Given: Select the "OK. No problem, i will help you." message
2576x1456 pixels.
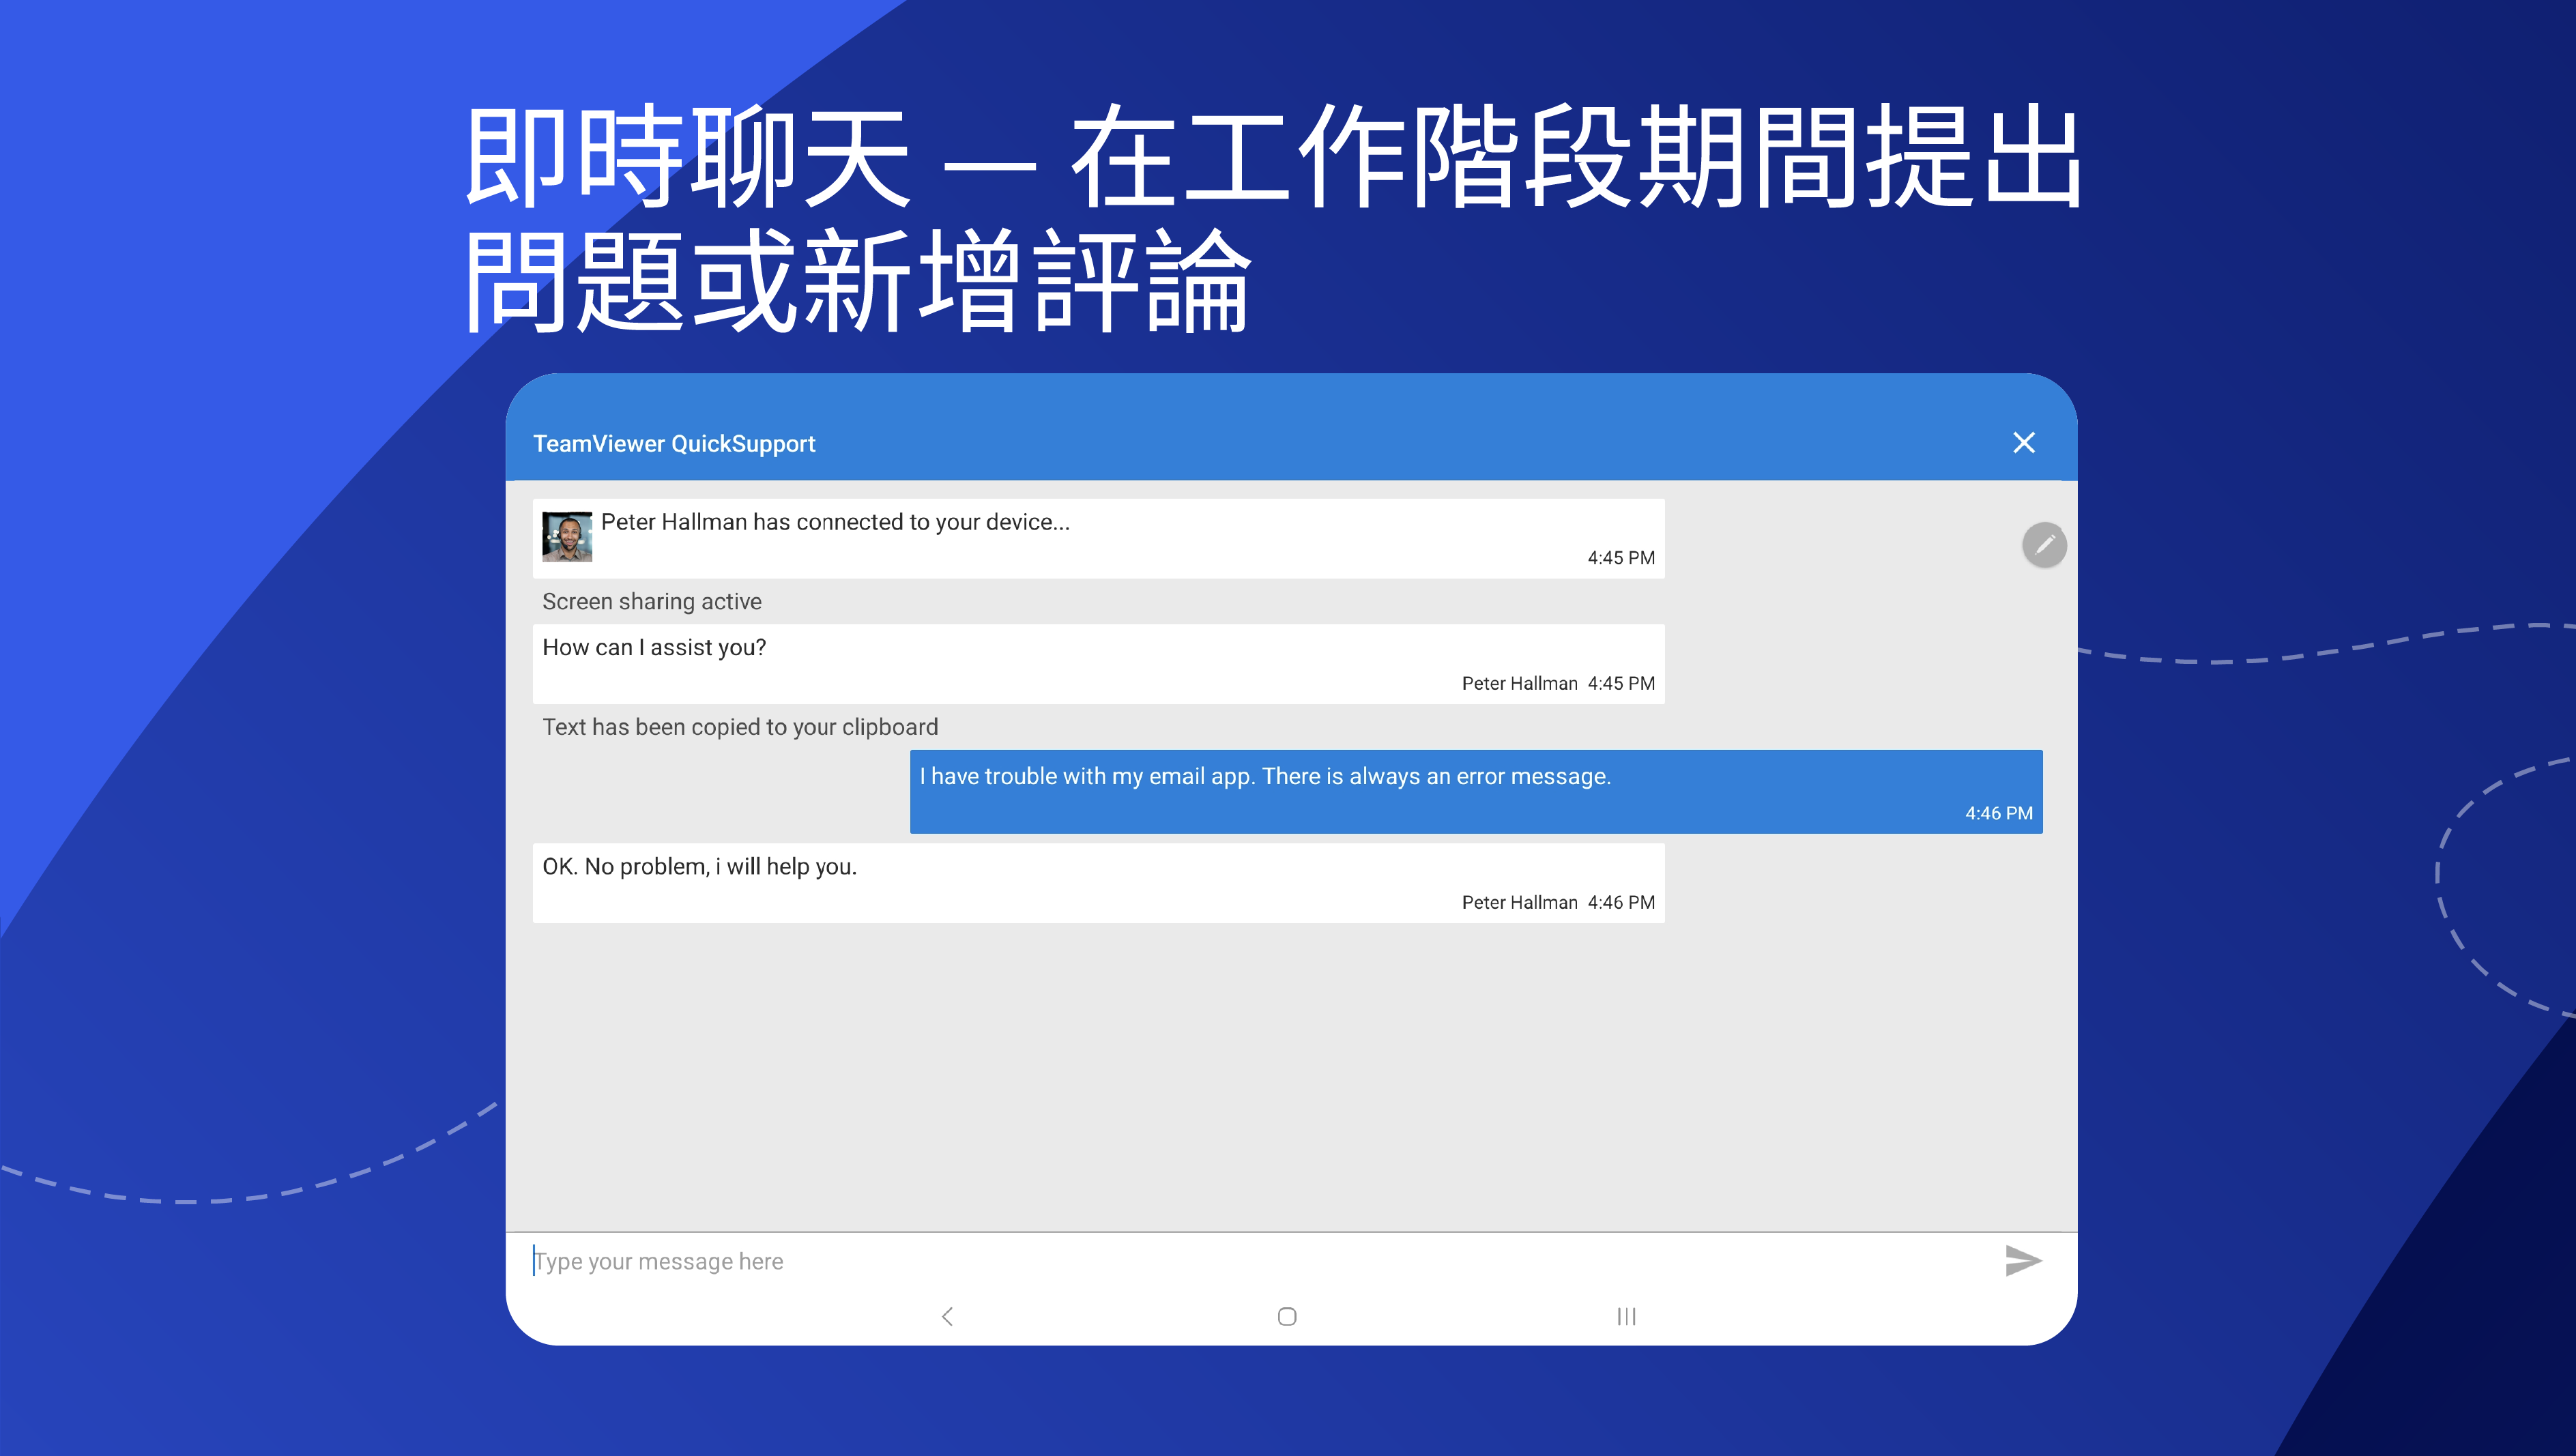Looking at the screenshot, I should tap(1098, 883).
